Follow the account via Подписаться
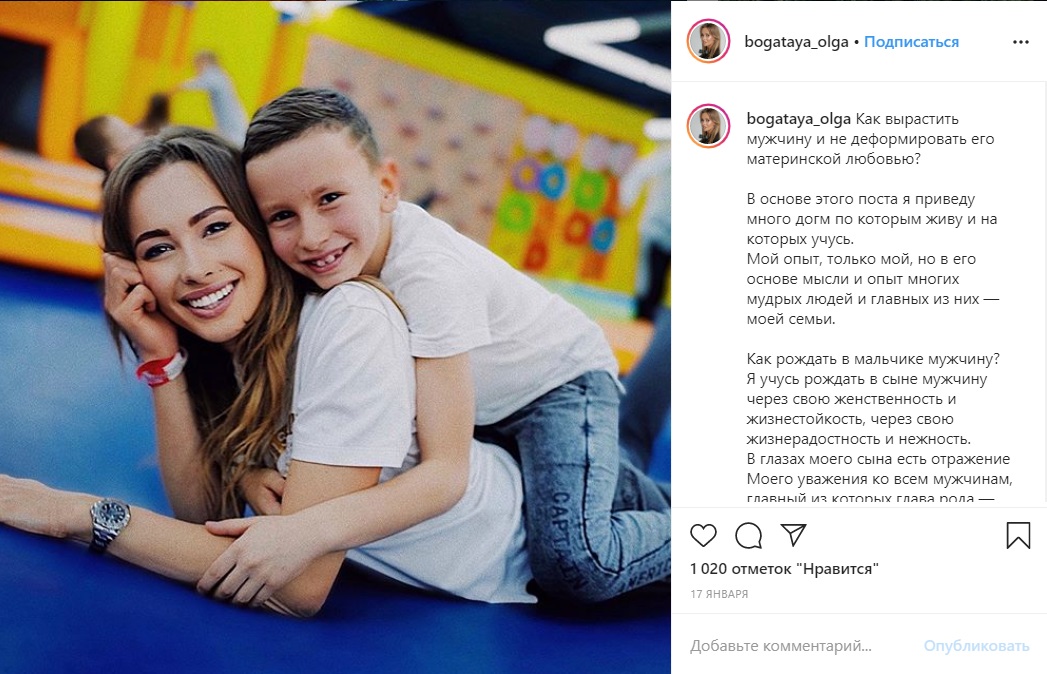This screenshot has height=674, width=1047. click(x=911, y=41)
